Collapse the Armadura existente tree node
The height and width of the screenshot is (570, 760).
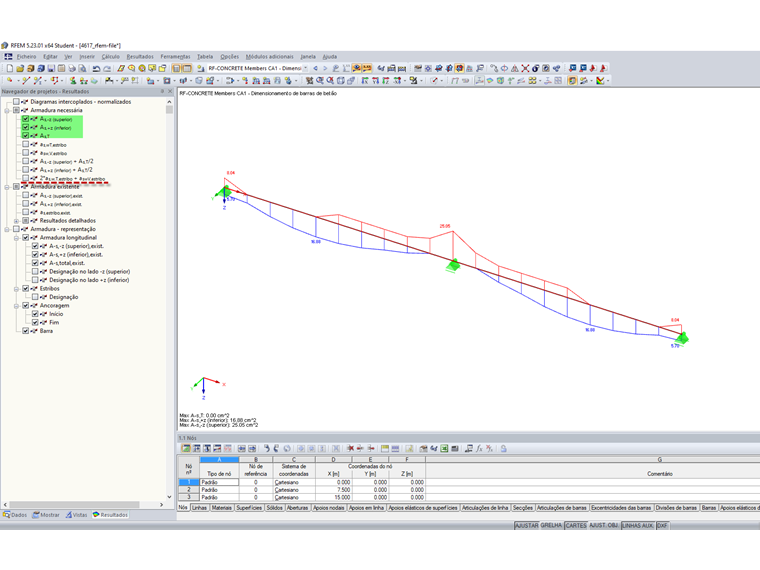click(x=7, y=187)
